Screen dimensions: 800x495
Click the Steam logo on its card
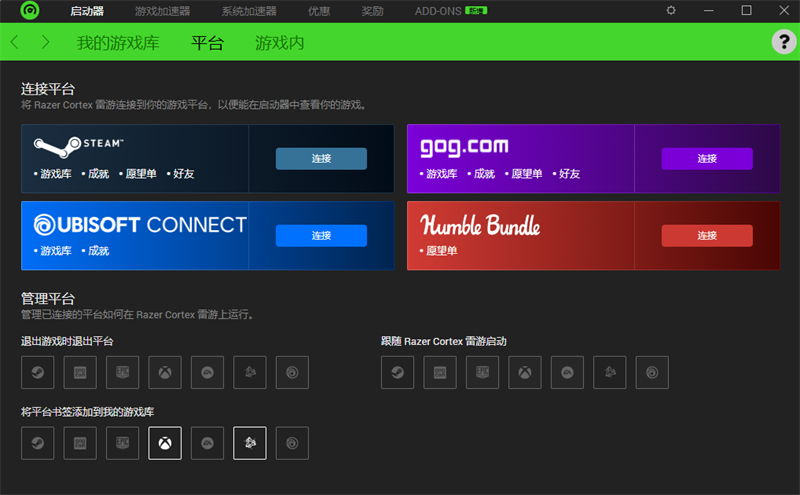click(79, 146)
